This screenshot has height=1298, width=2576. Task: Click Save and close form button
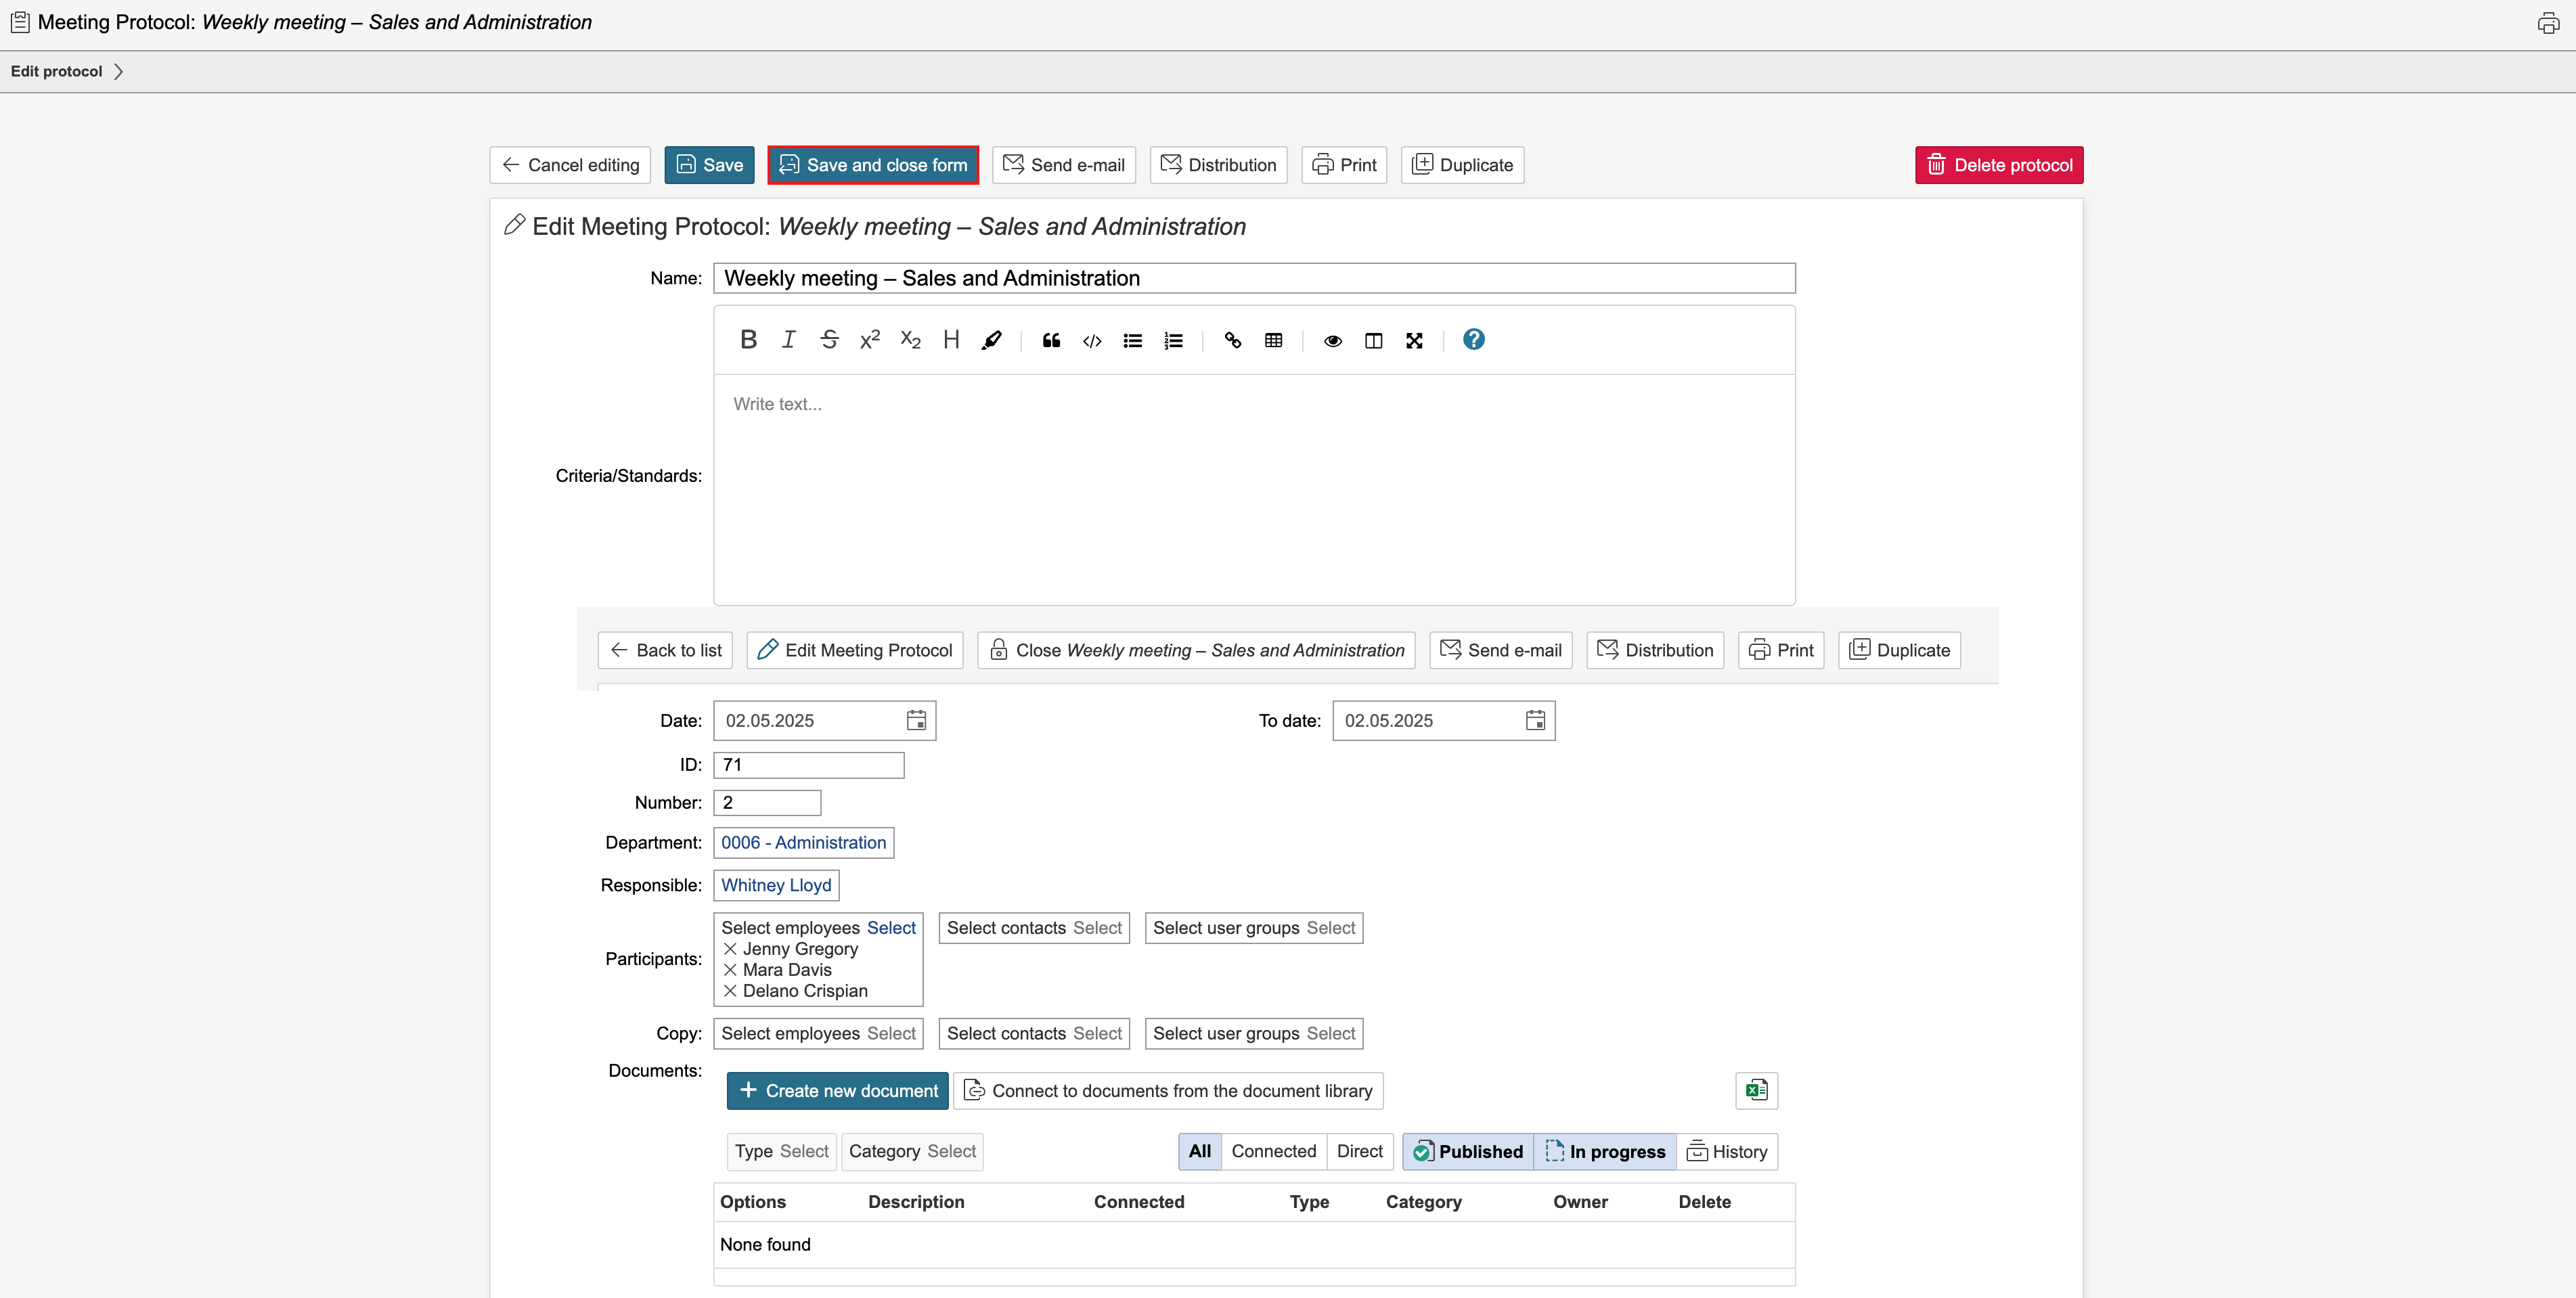[x=873, y=165]
